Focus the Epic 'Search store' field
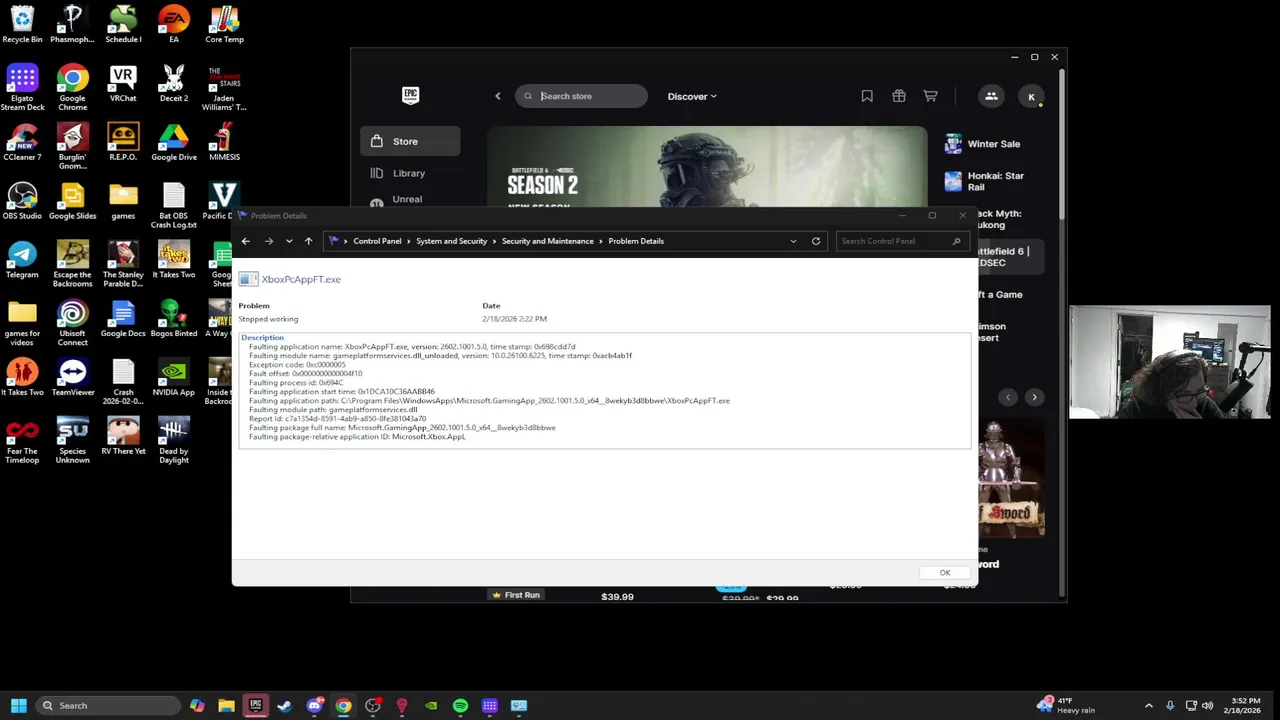This screenshot has width=1280, height=720. (x=581, y=96)
